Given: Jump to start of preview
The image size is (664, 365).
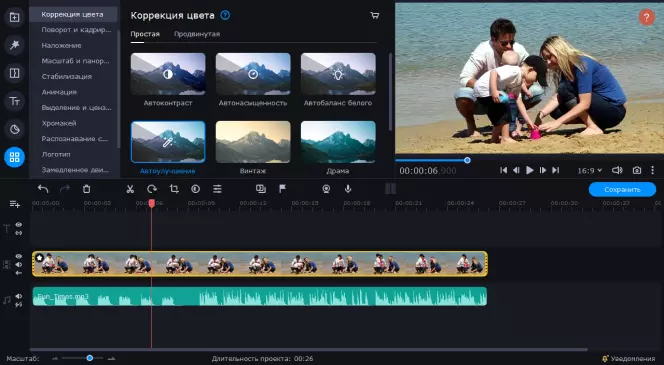Looking at the screenshot, I should 504,170.
